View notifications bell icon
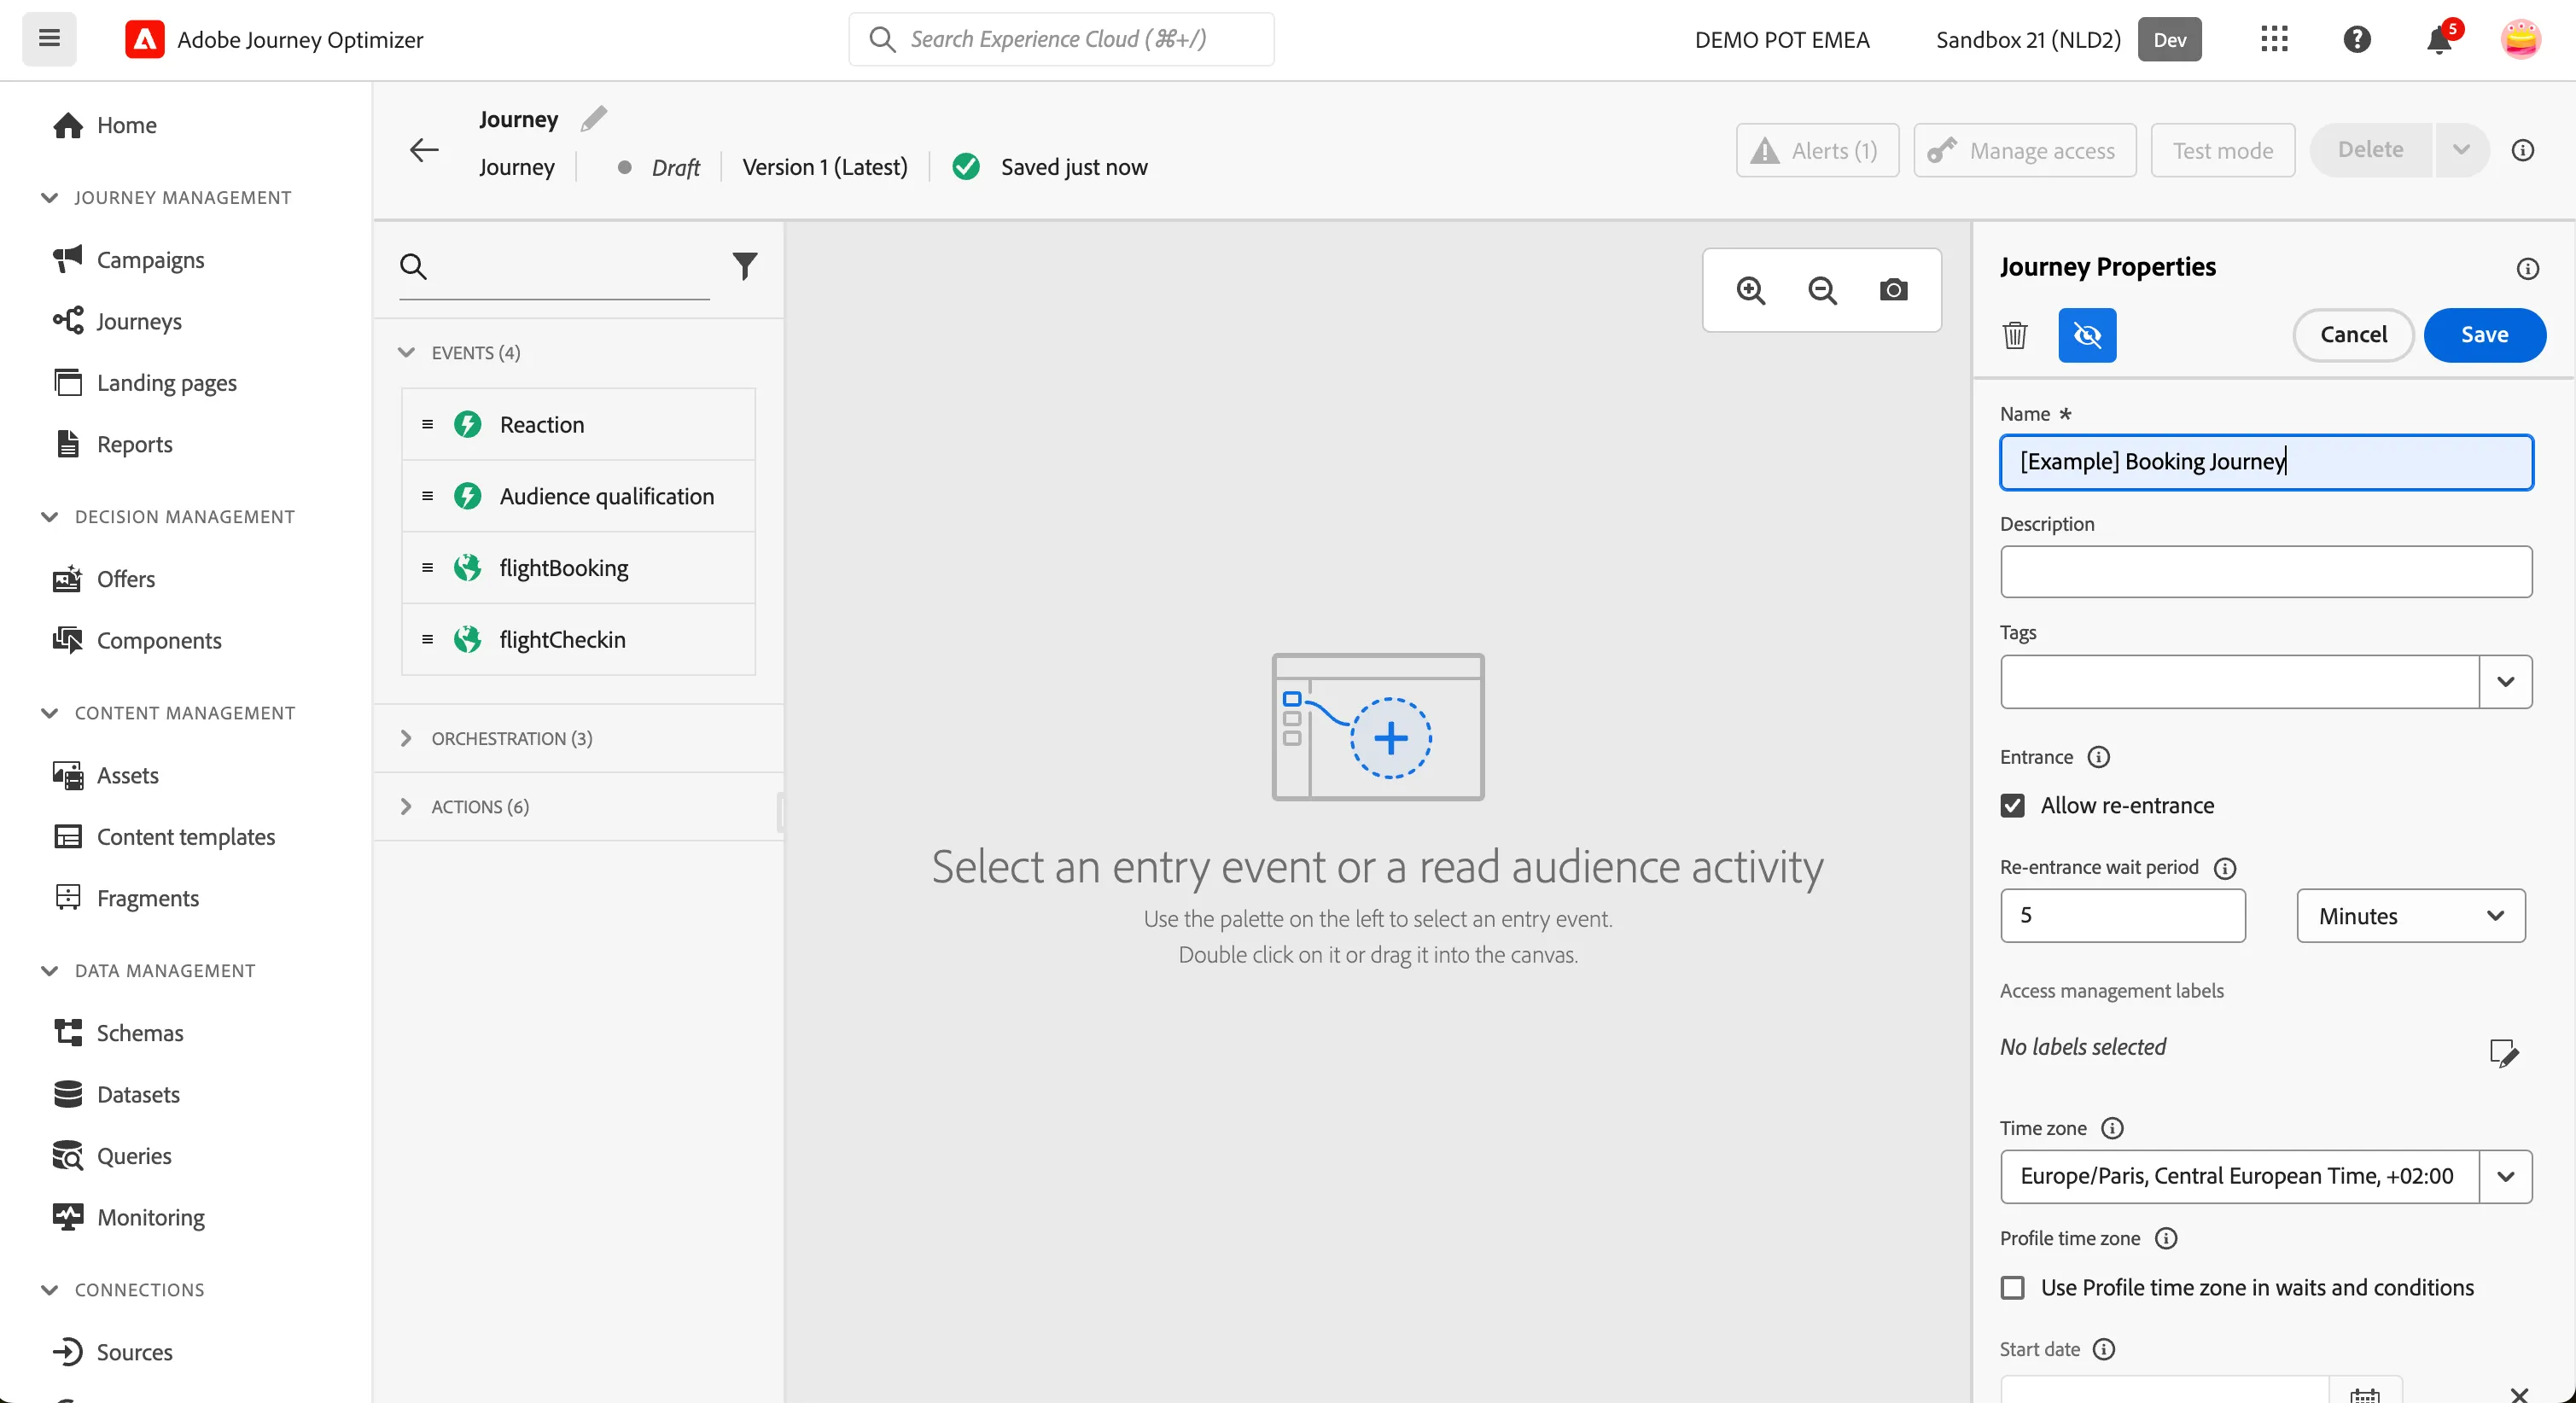Screen dimensions: 2576x1403 (x=2439, y=40)
